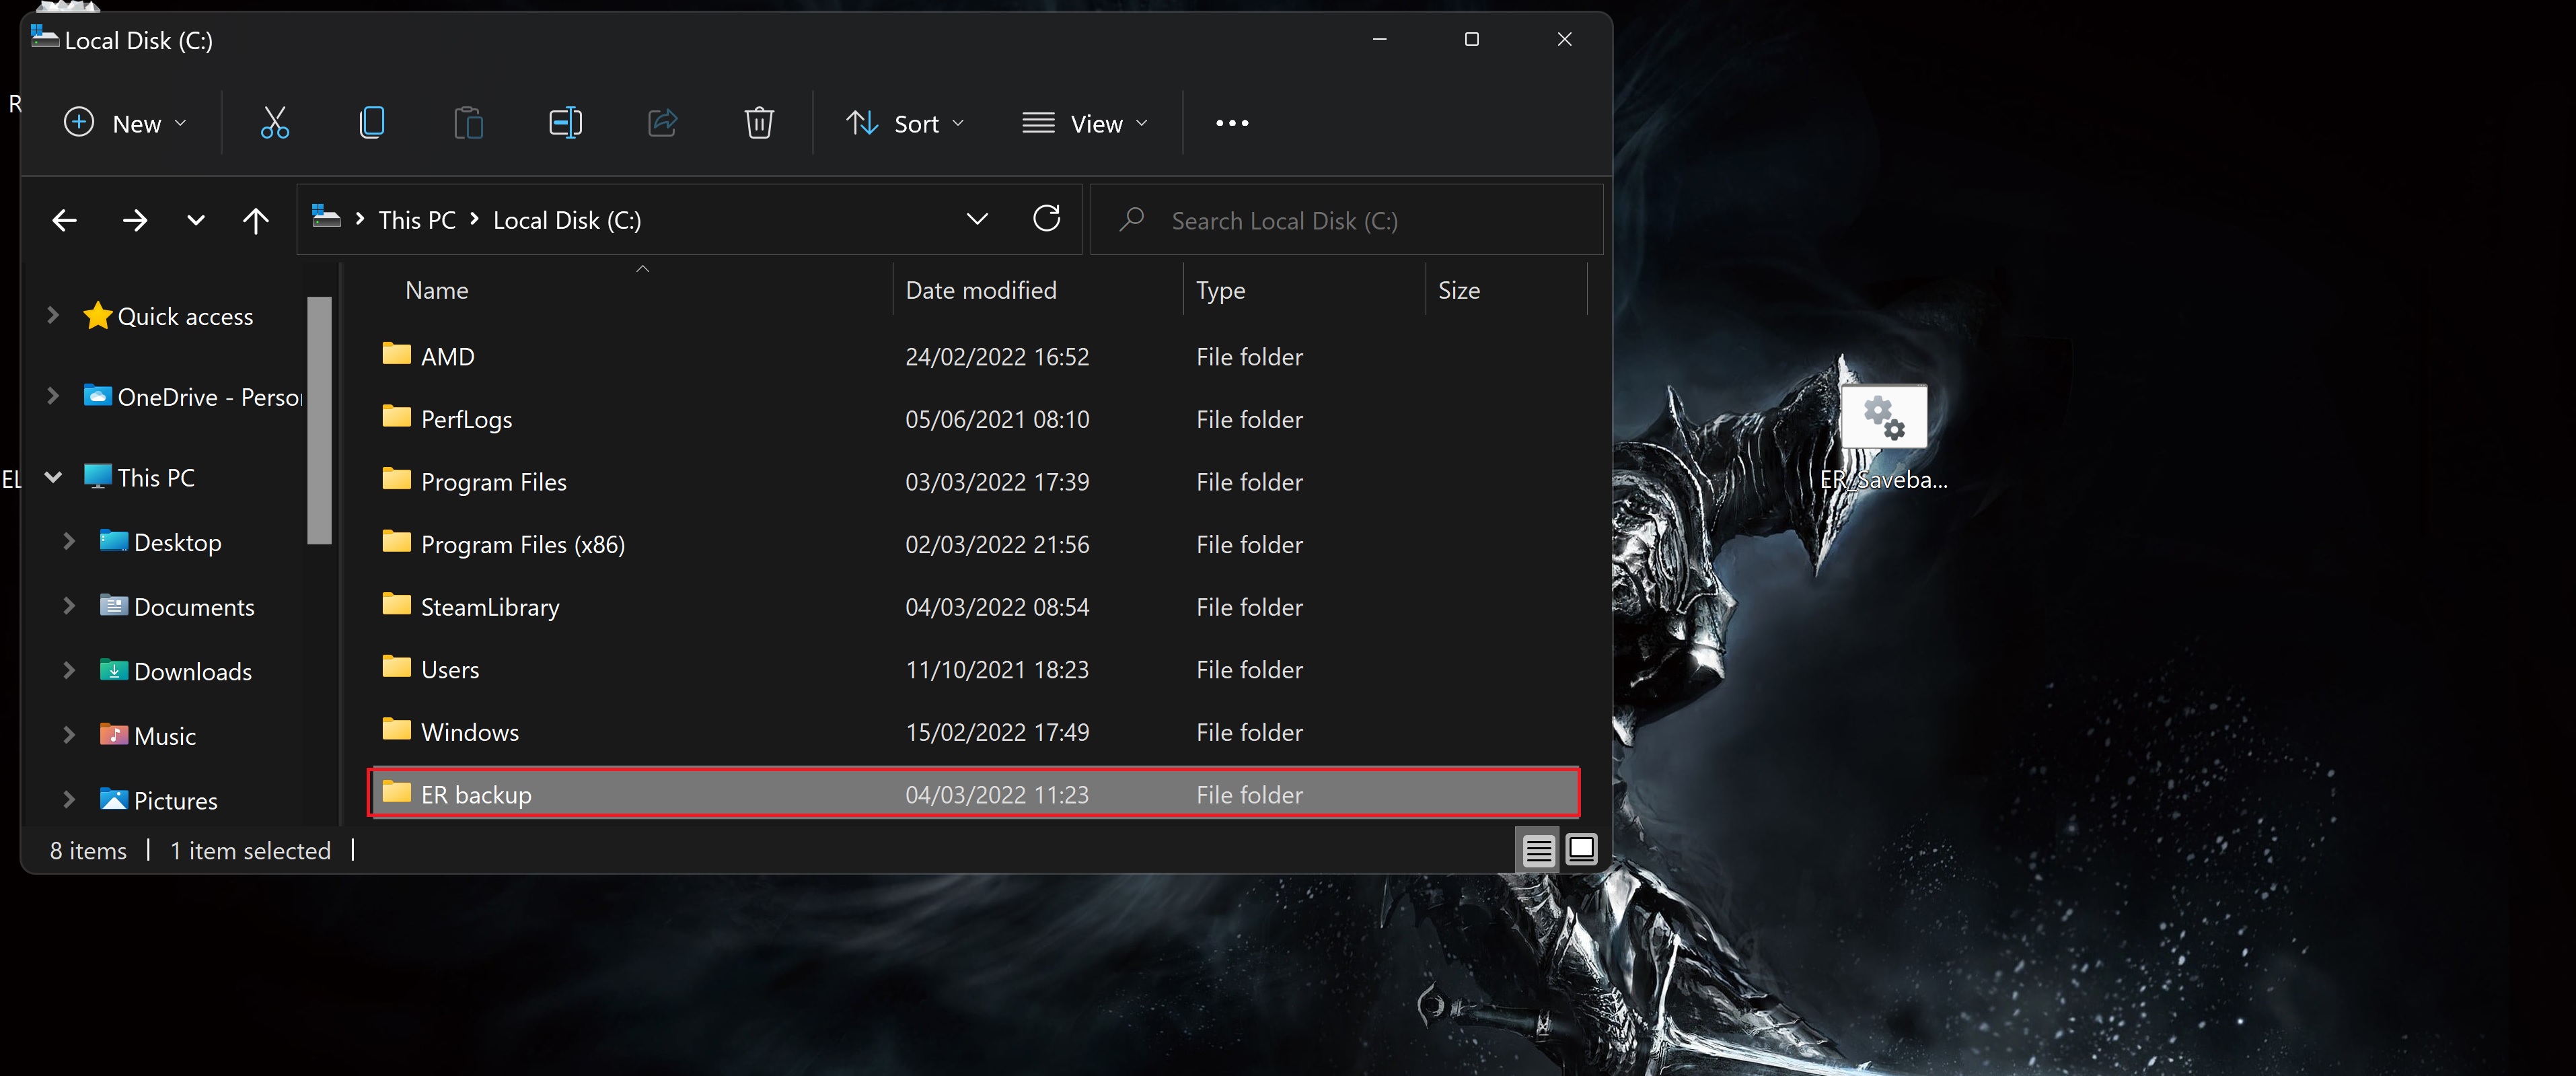Click the Rename icon in toolbar
2576x1076 pixels.
pyautogui.click(x=565, y=123)
